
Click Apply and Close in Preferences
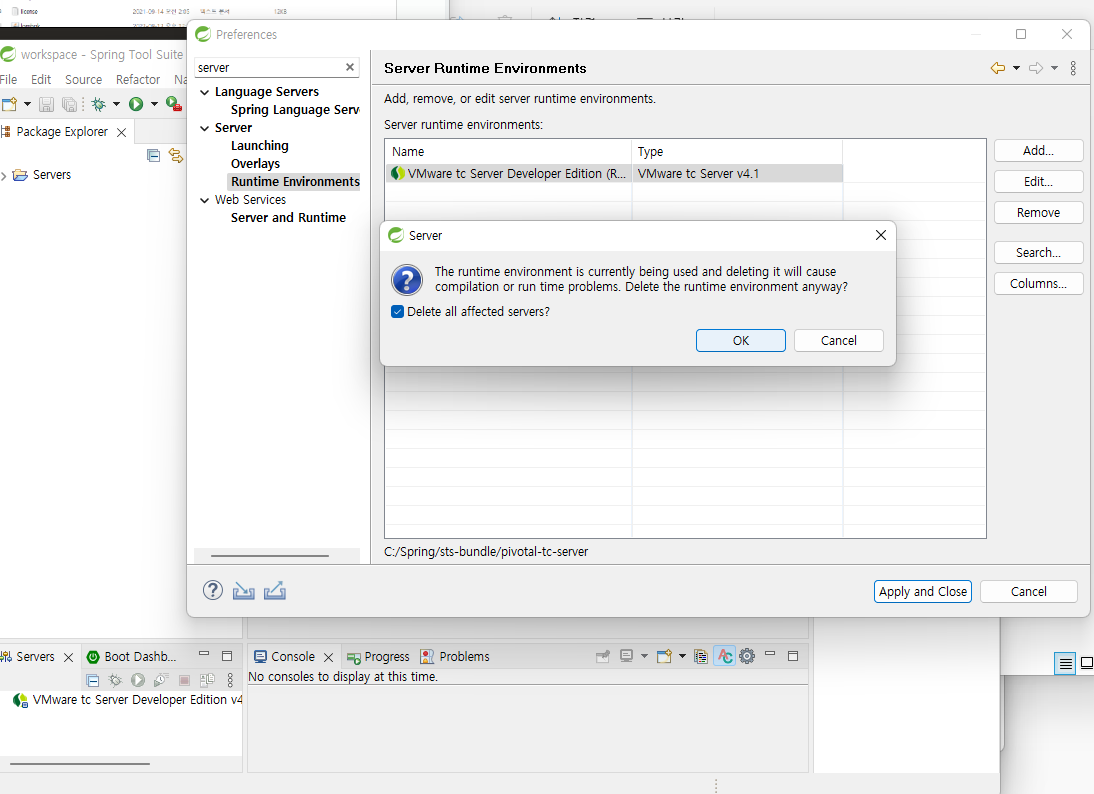[x=922, y=592]
